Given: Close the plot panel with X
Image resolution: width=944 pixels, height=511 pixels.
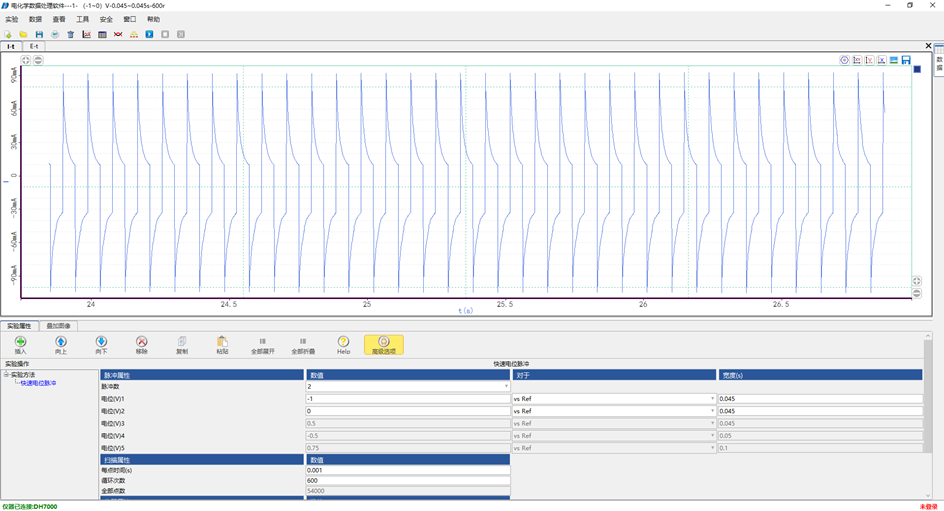Looking at the screenshot, I should click(928, 46).
